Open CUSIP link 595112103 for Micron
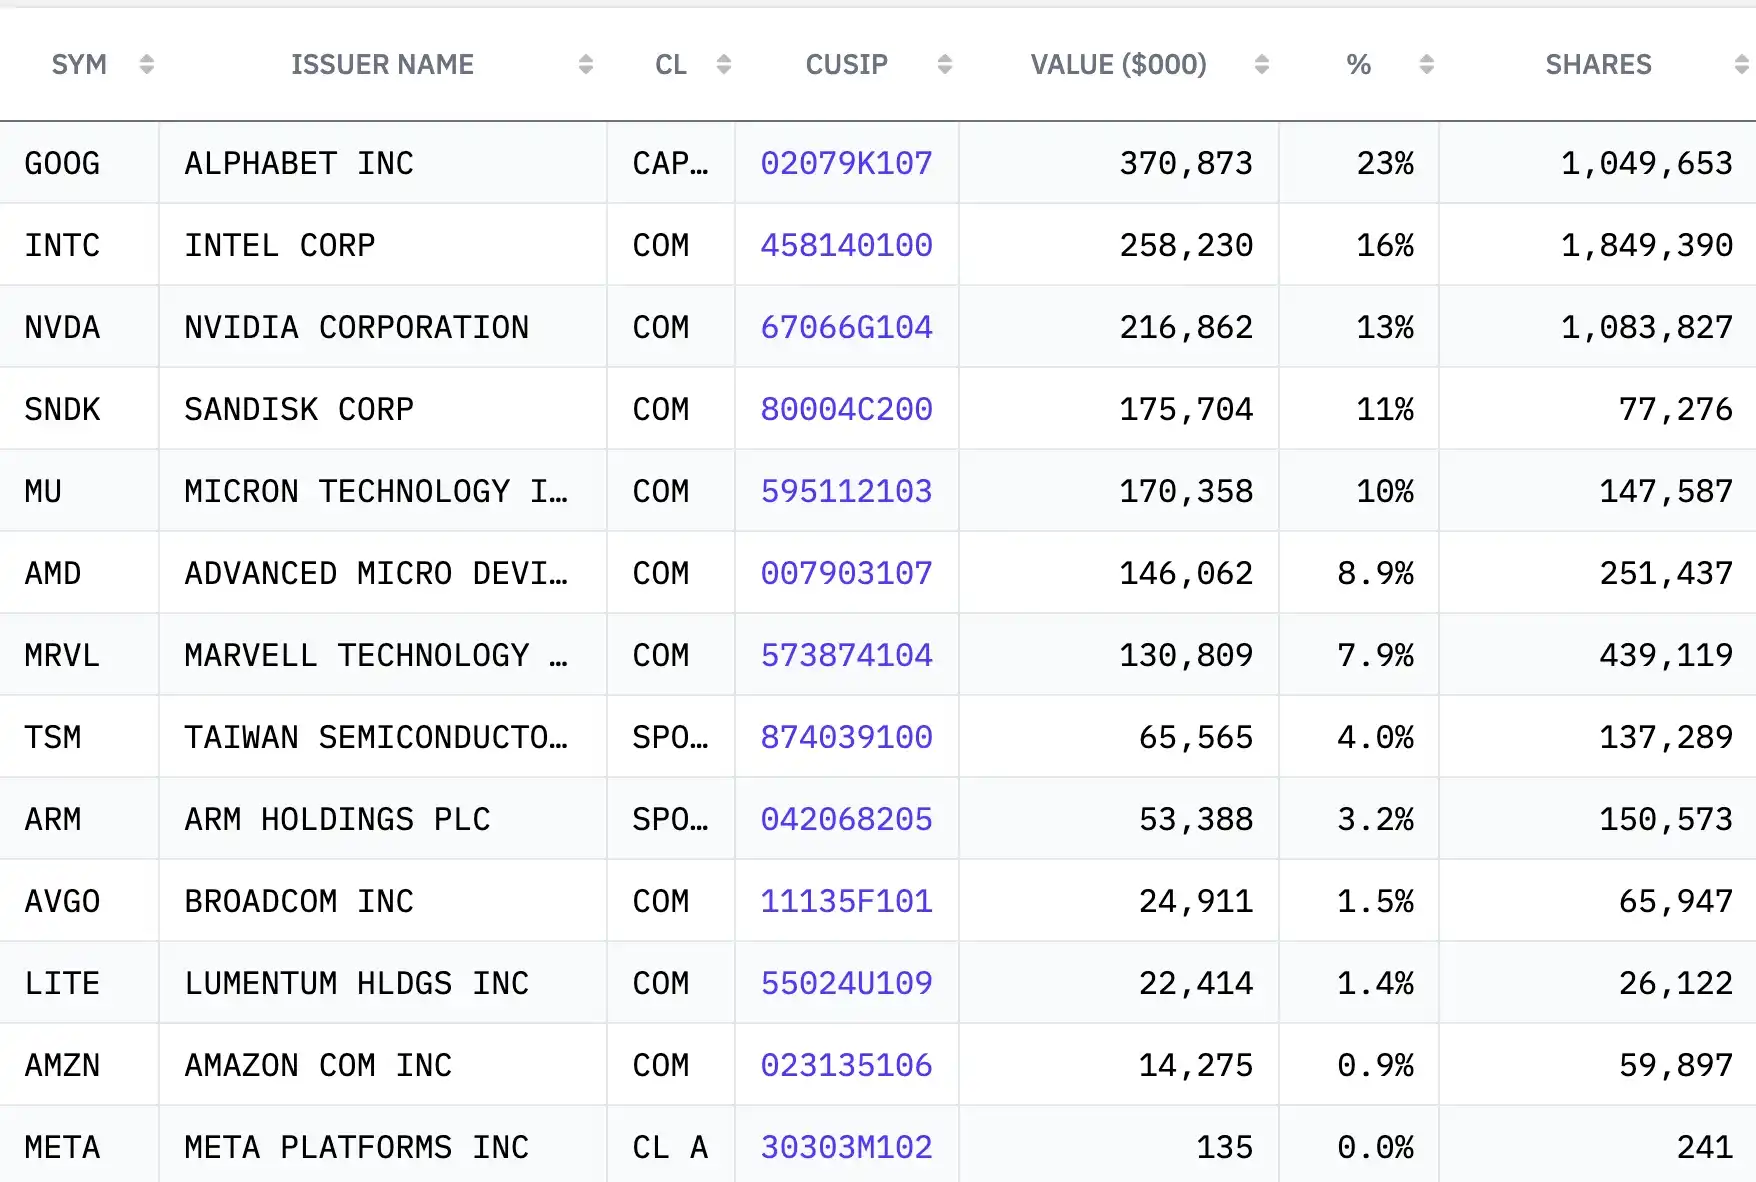Screen dimensions: 1756x1182 tap(846, 491)
